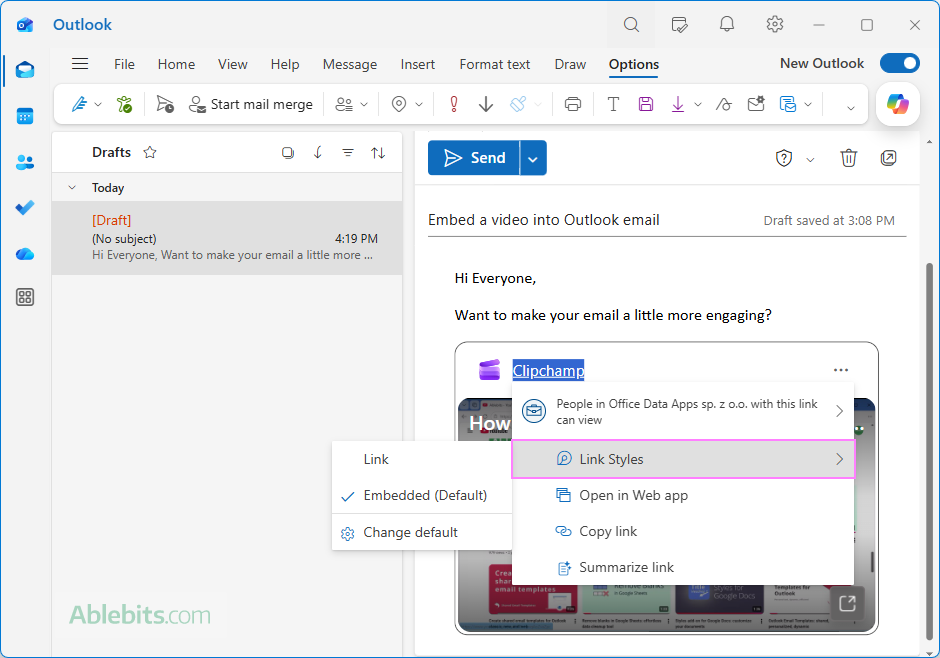Click the new mail envelope icon

click(756, 104)
